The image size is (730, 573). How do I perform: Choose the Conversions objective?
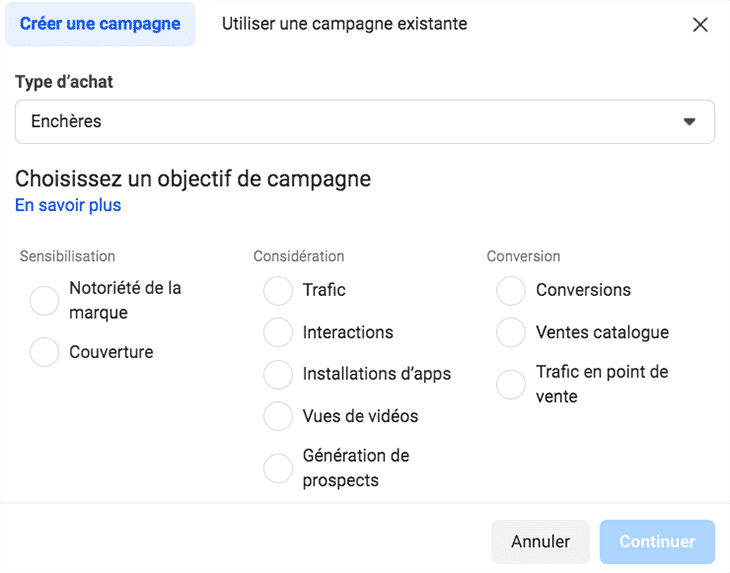(511, 291)
